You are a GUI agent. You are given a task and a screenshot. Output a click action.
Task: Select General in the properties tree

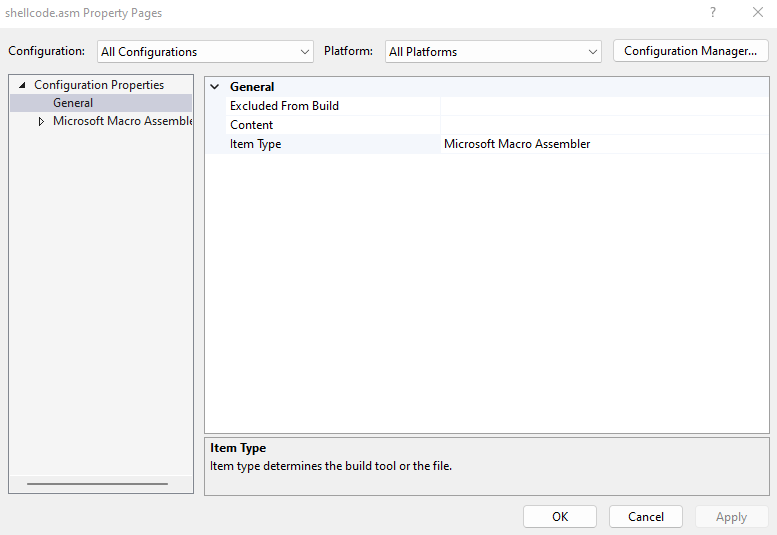73,103
